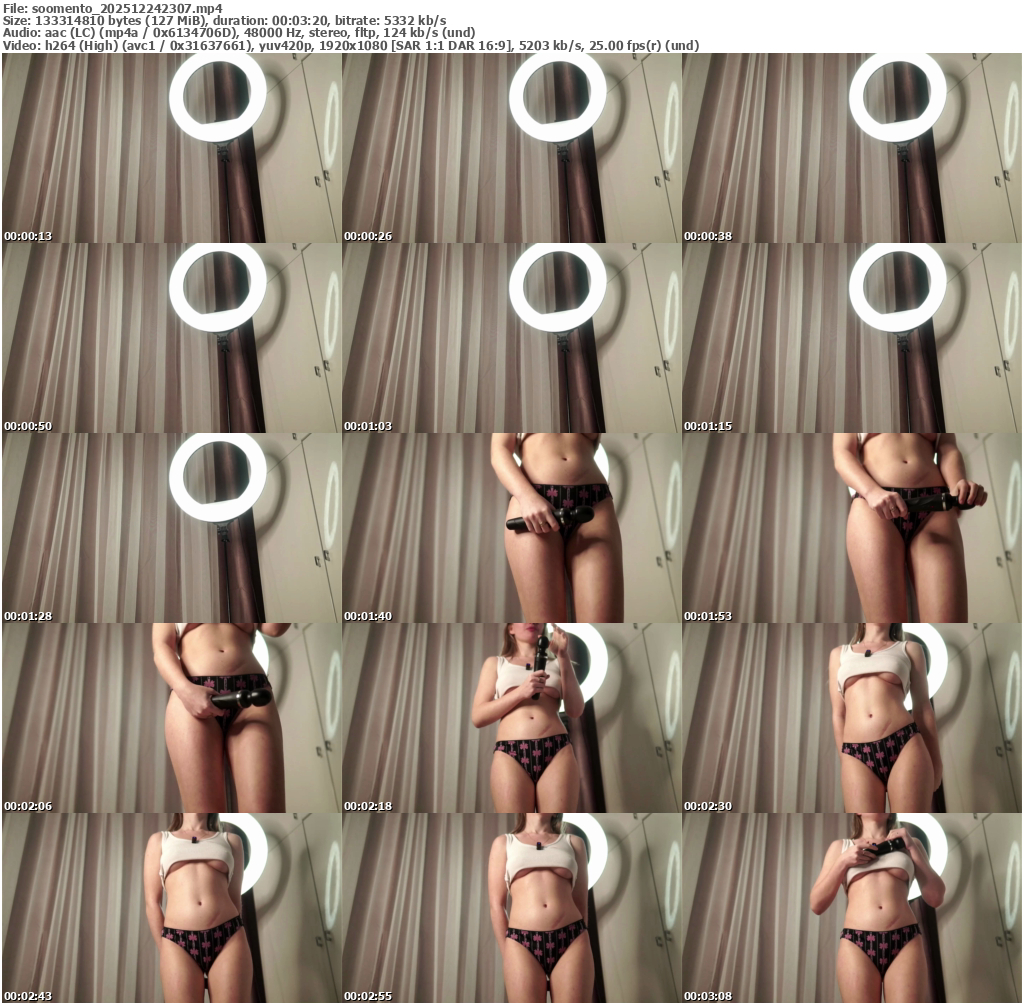Click the 'Video: h264 (High)' info line
This screenshot has height=1003, width=1024.
tap(351, 45)
